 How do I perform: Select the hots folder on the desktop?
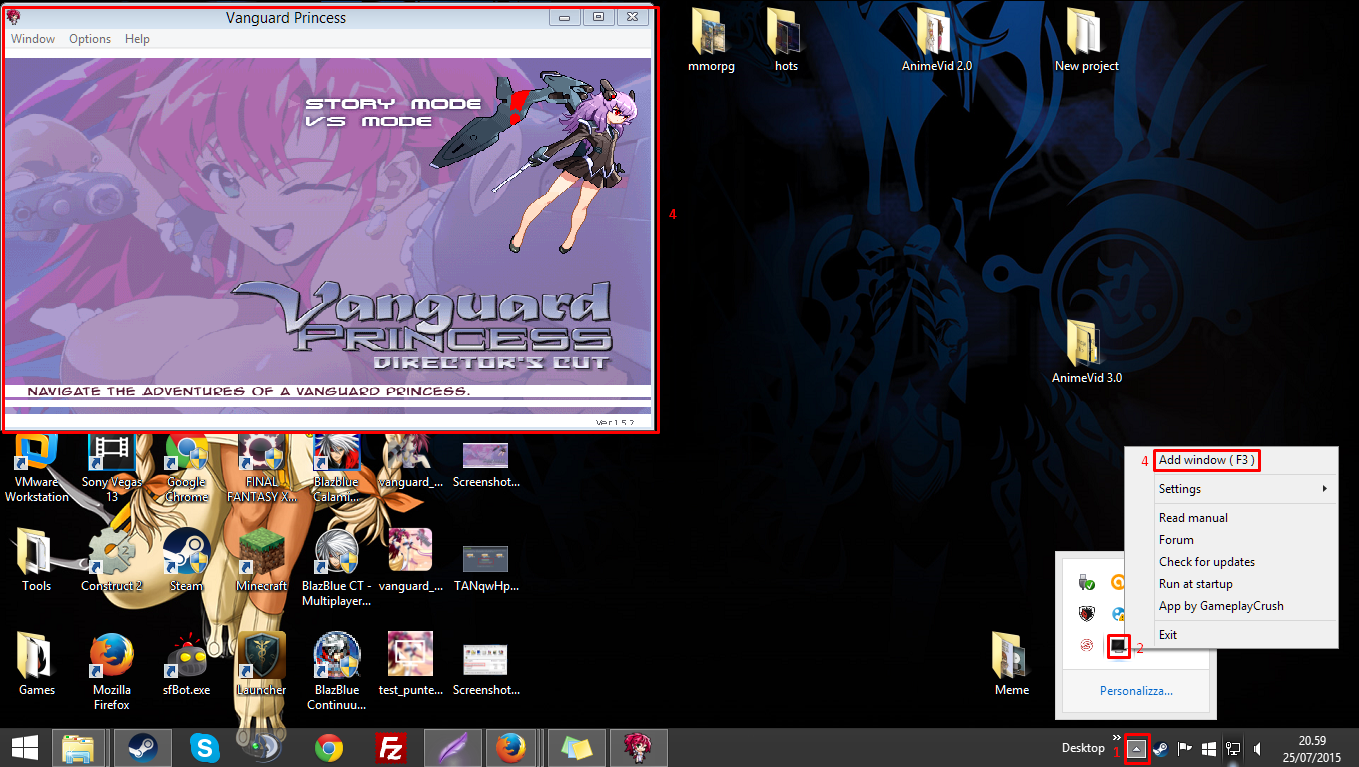coord(786,40)
